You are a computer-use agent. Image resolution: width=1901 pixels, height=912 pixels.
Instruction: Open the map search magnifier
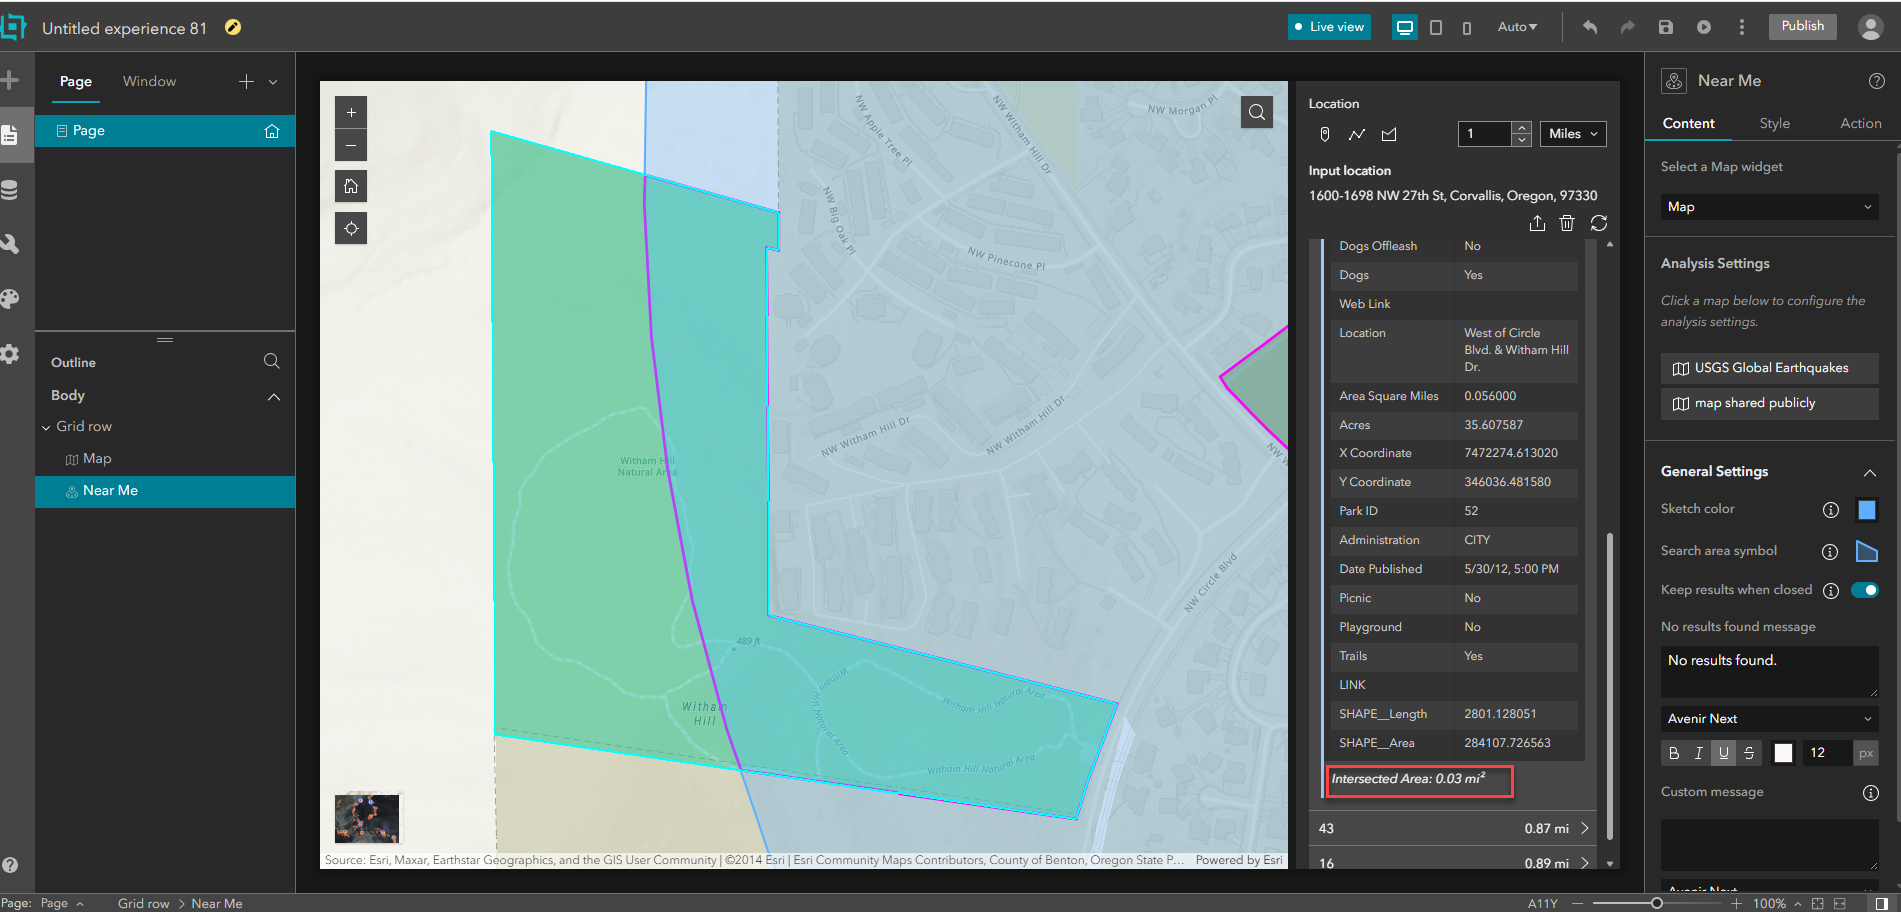[x=1257, y=112]
